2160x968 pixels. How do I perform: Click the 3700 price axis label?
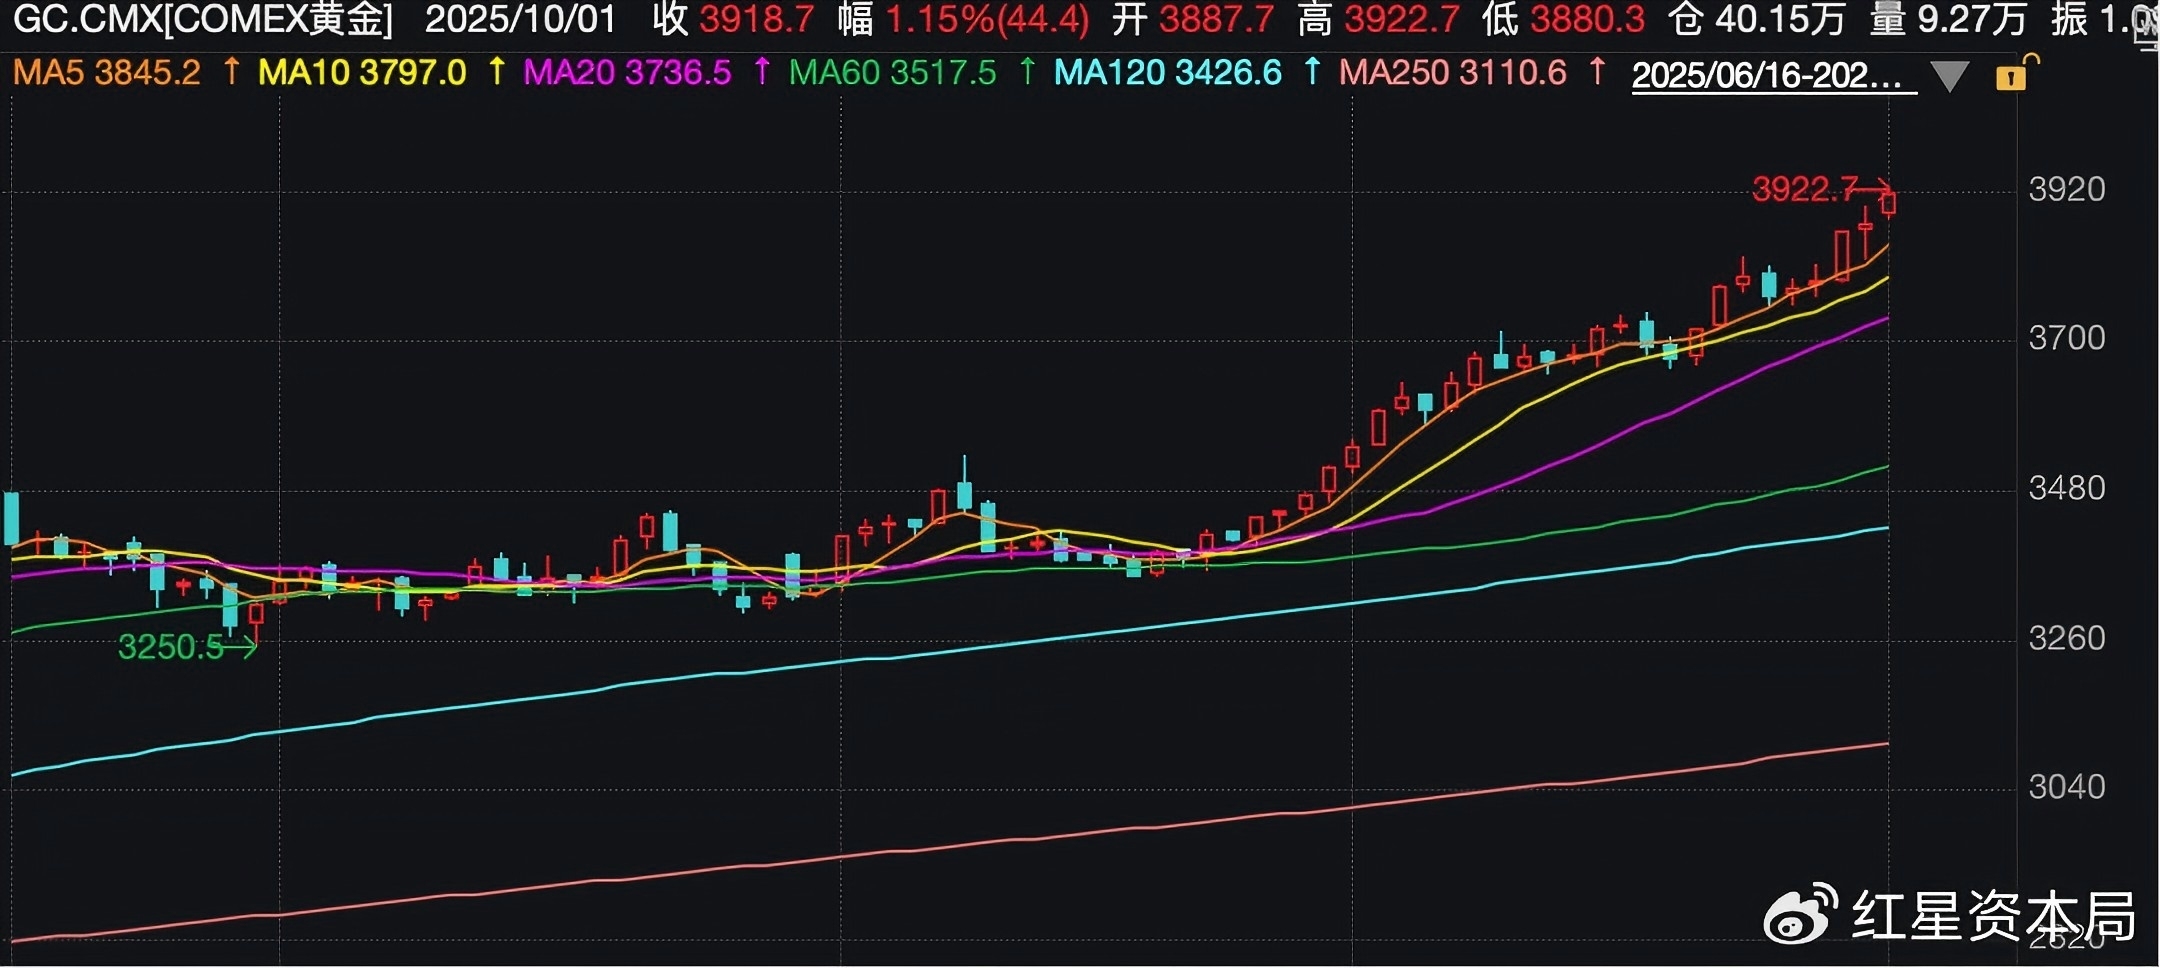coord(2066,339)
